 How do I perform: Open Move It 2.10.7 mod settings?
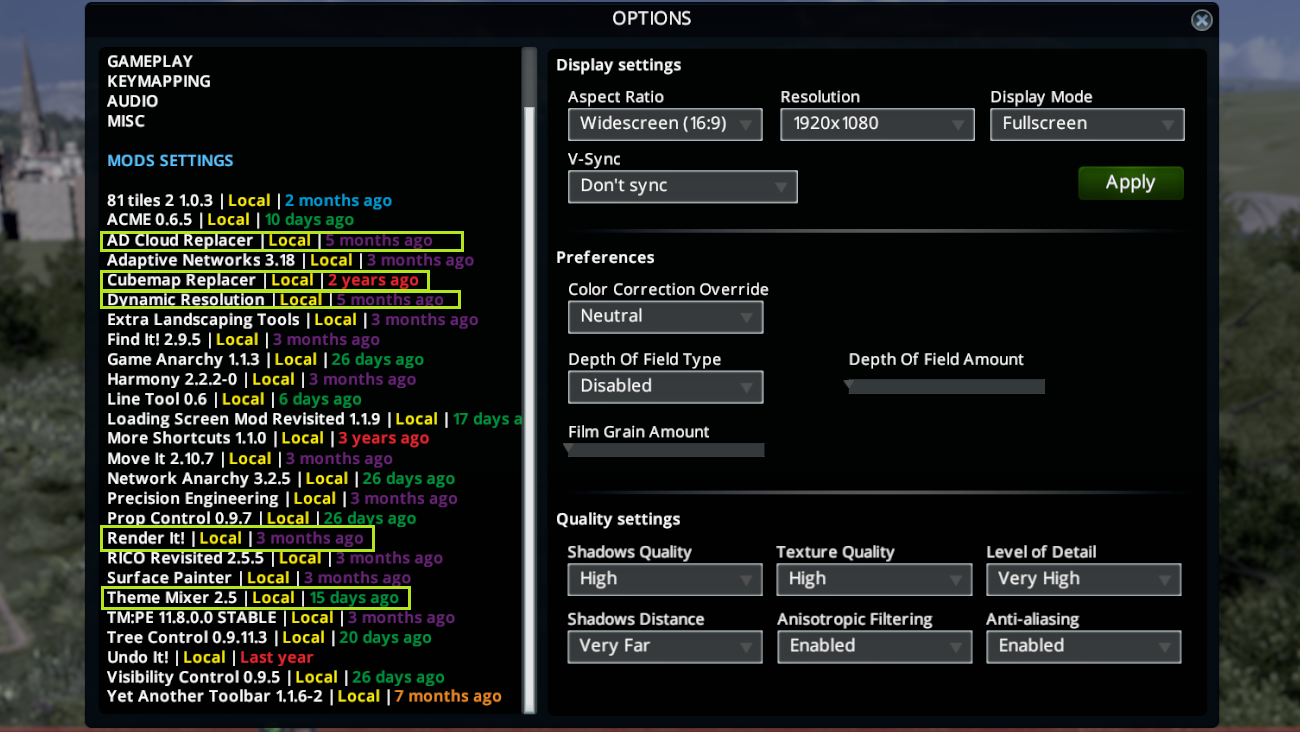pyautogui.click(x=250, y=459)
